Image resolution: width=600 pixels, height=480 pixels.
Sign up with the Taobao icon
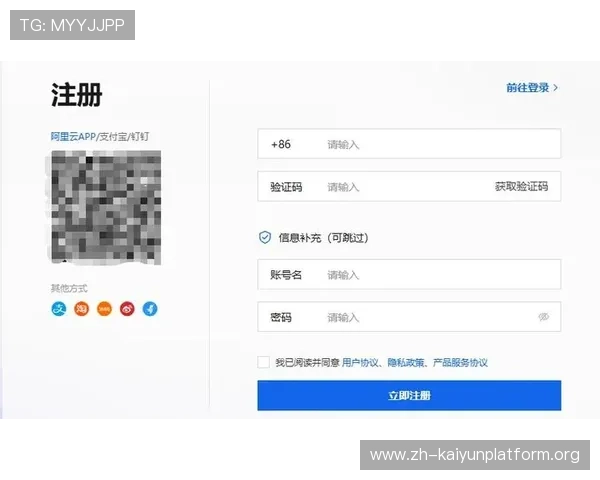click(82, 309)
